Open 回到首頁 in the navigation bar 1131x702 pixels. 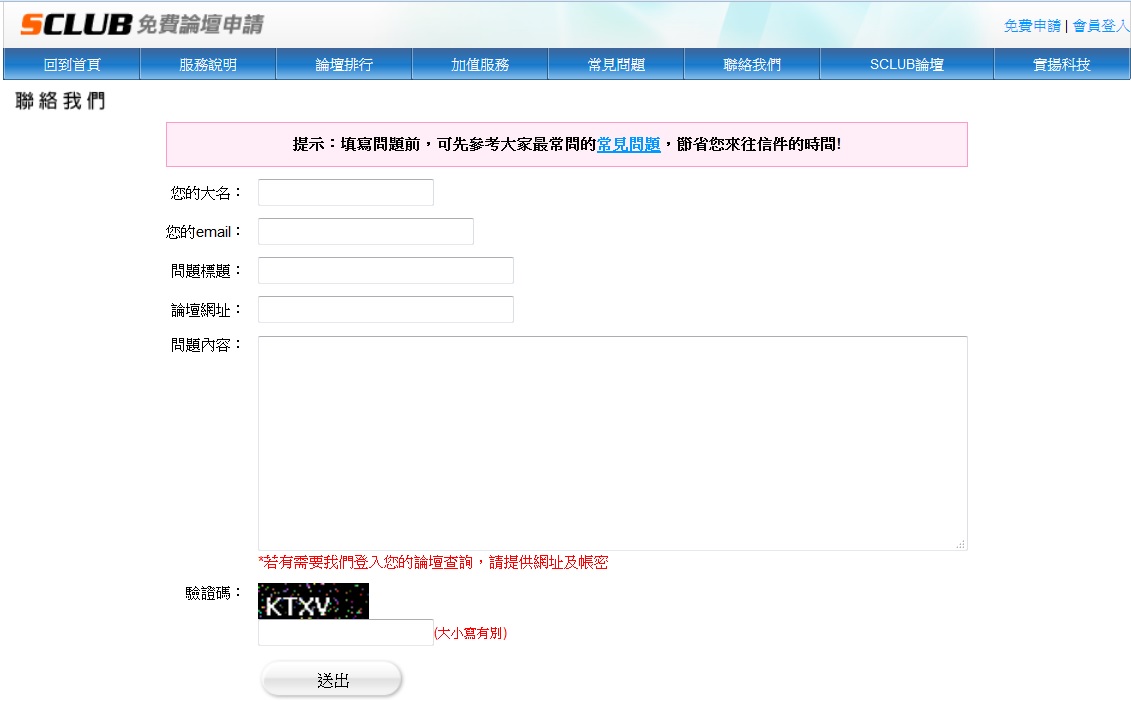(72, 65)
